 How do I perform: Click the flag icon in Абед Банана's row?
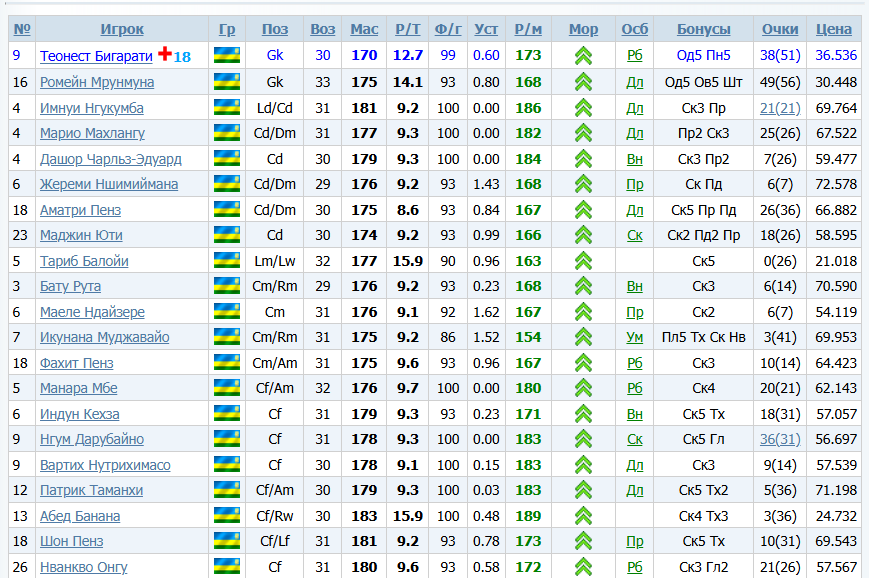point(227,516)
